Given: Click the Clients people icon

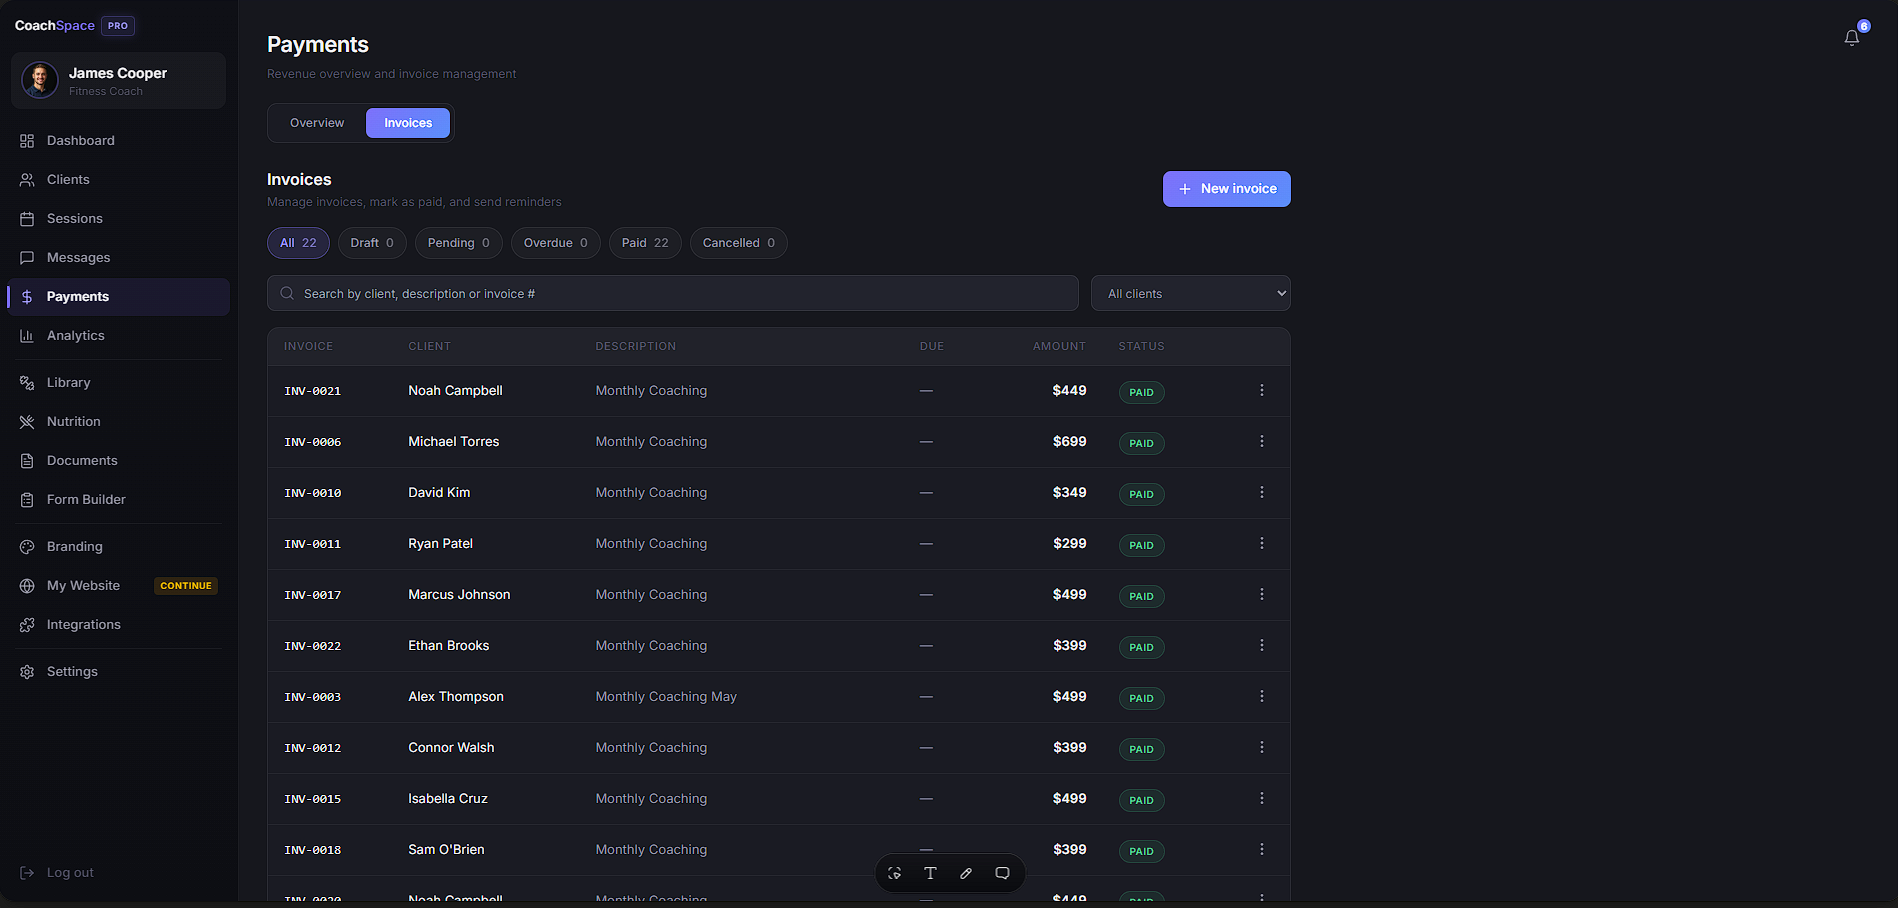Looking at the screenshot, I should click(27, 180).
